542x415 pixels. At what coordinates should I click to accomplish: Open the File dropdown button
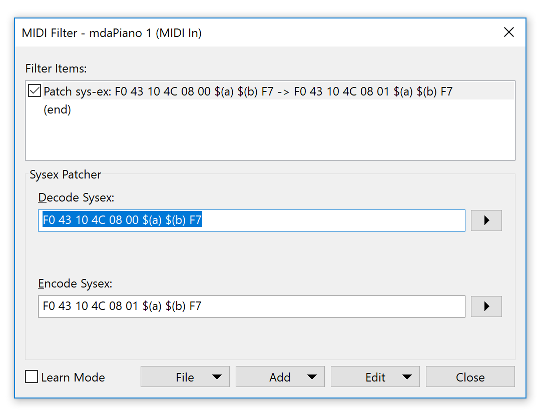[x=185, y=377]
